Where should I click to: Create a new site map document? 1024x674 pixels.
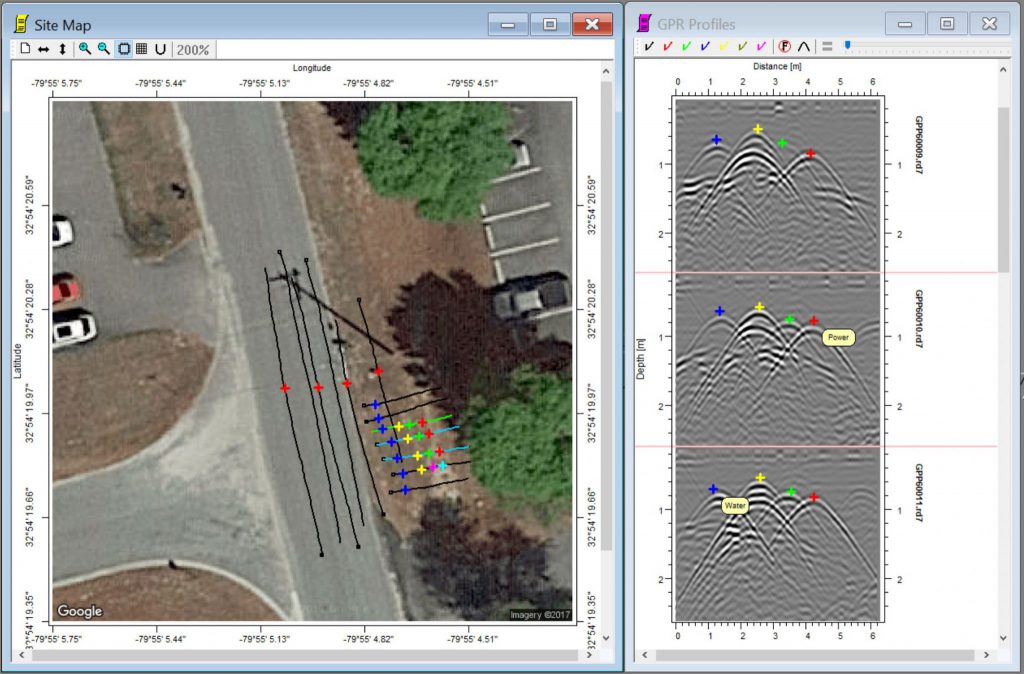point(25,48)
